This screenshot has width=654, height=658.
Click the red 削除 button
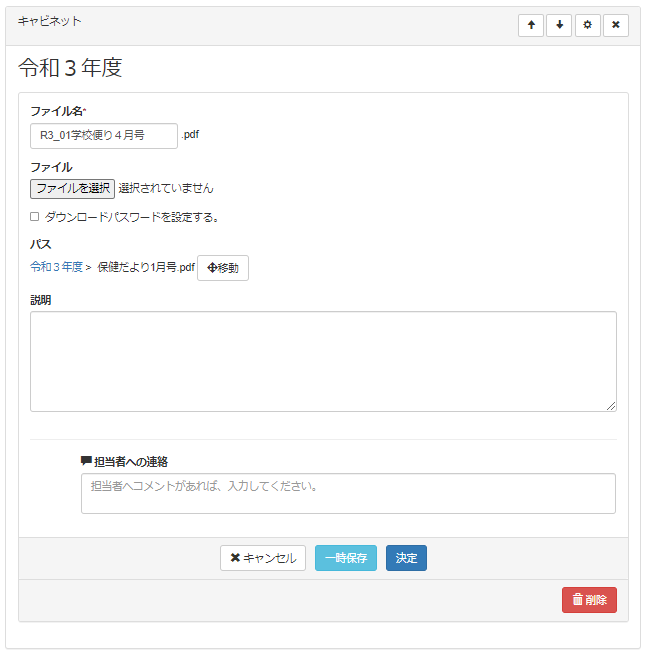click(x=589, y=600)
